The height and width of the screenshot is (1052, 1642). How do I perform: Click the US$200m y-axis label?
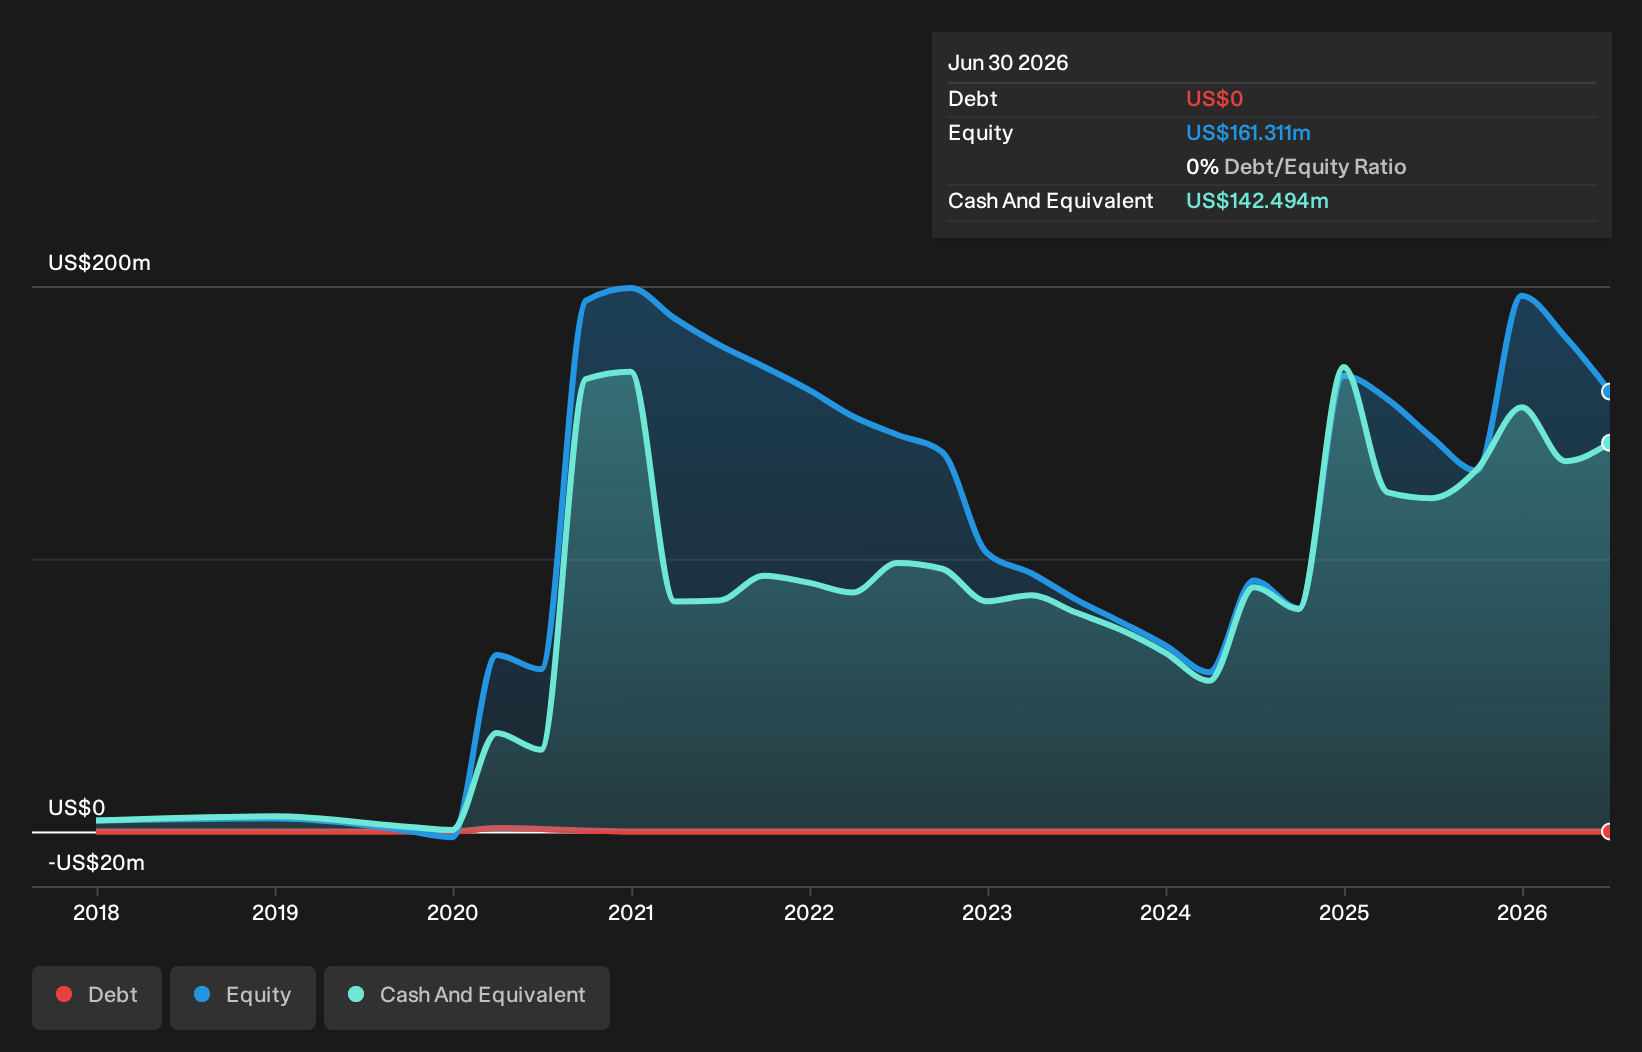click(x=99, y=263)
